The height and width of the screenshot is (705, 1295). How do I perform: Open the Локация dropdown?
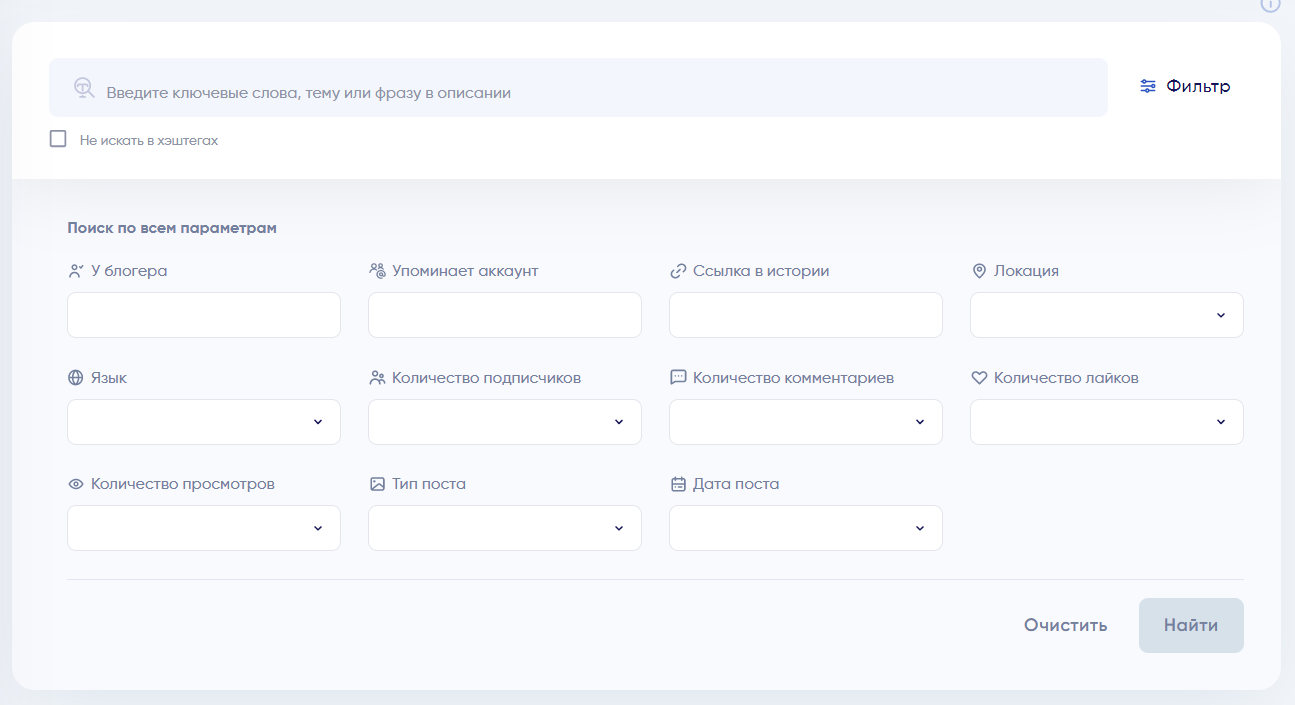pos(1106,315)
